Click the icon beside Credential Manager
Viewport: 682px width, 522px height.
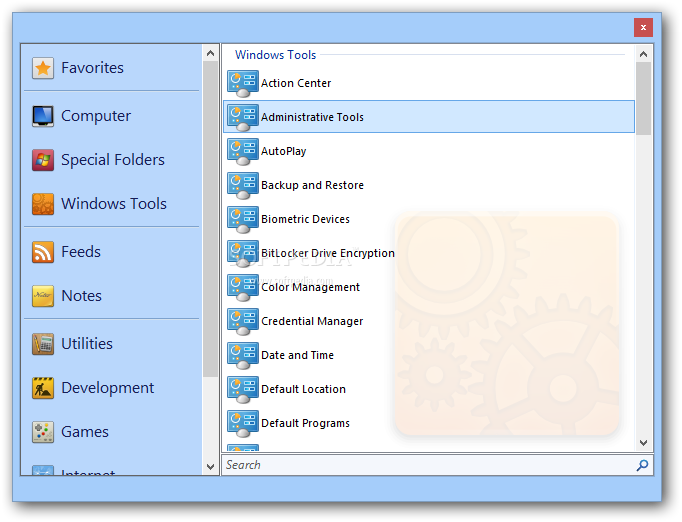[x=243, y=321]
